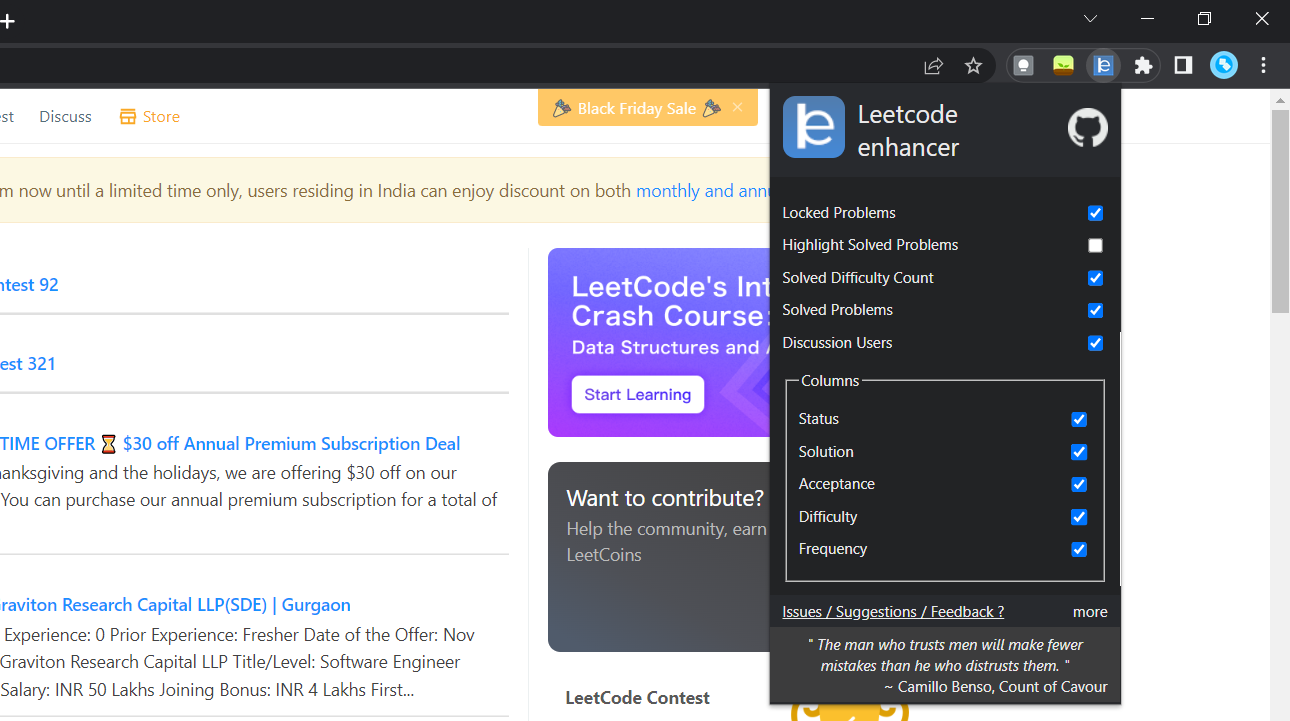
Task: Open the GitHub repository icon
Action: point(1088,128)
